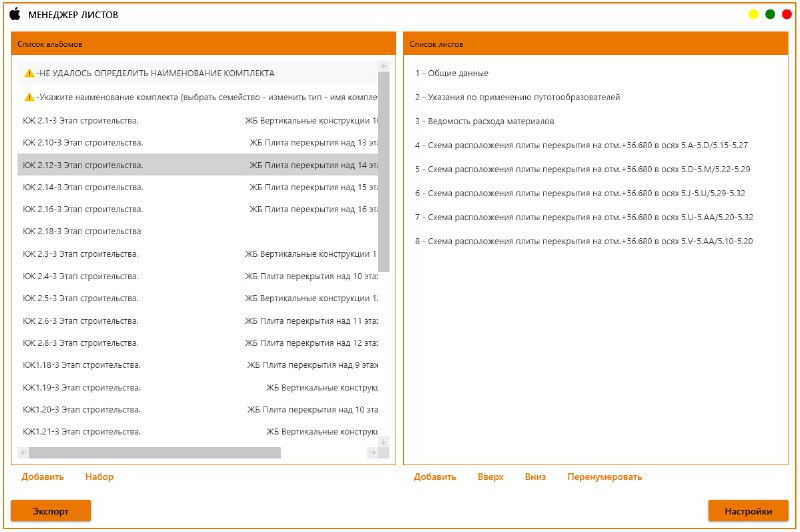Image resolution: width=800 pixels, height=532 pixels.
Task: Open Настройки button
Action: (x=748, y=511)
